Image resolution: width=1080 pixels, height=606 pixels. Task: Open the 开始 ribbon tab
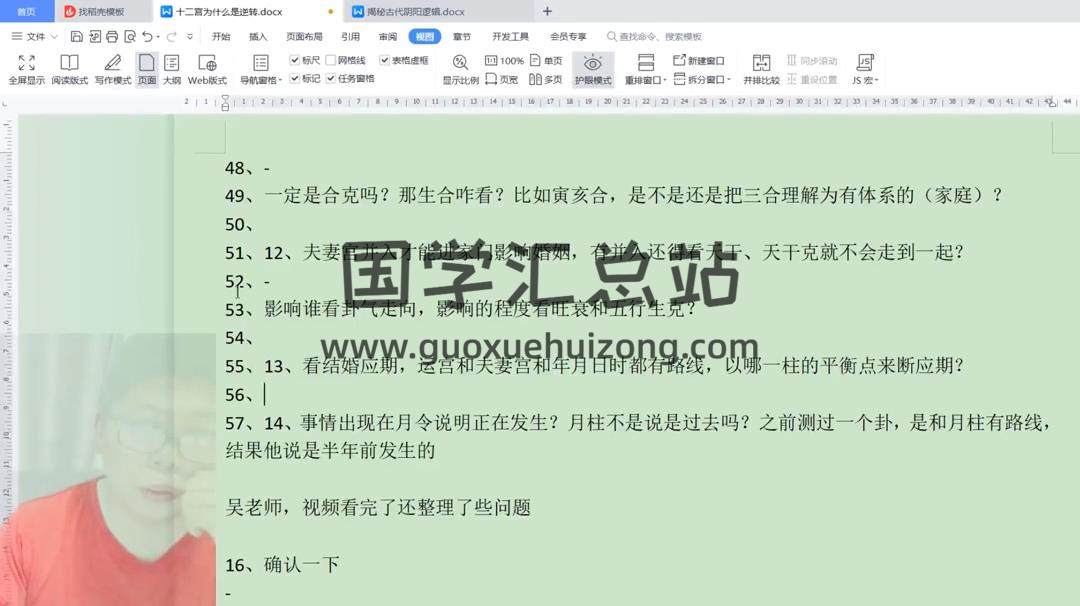pos(220,36)
